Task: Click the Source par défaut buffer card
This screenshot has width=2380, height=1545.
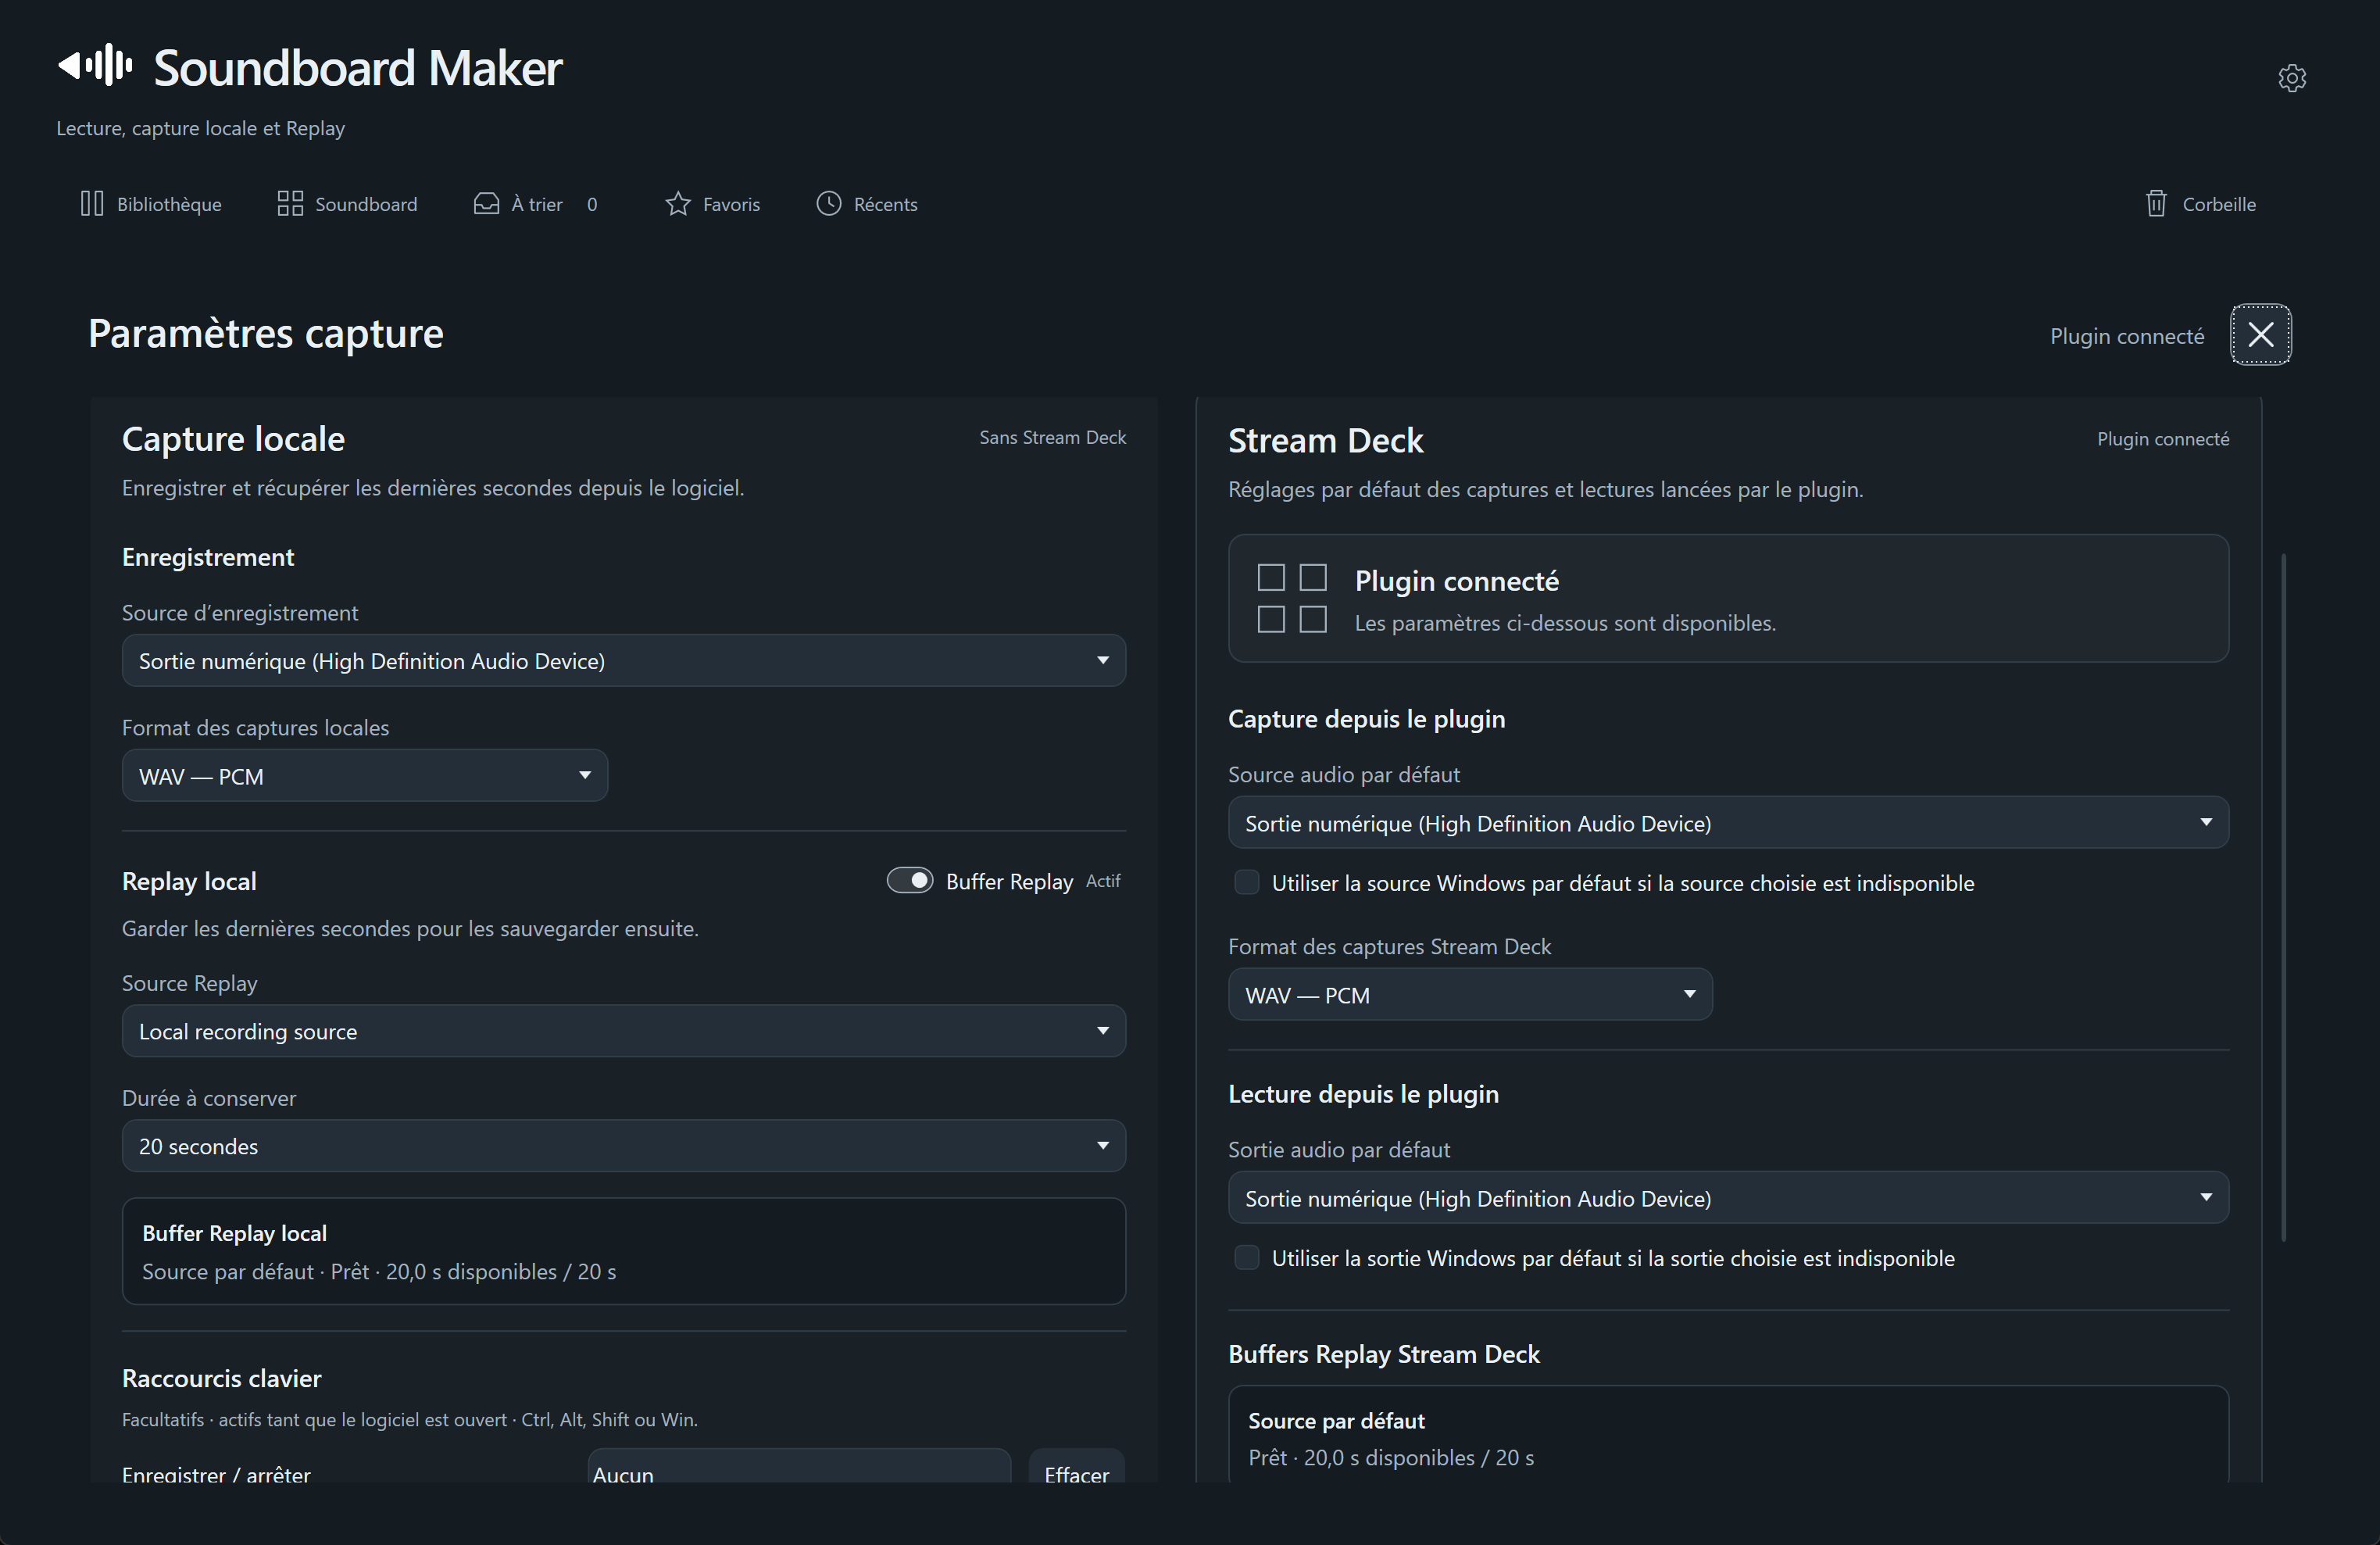Action: click(x=1728, y=1435)
